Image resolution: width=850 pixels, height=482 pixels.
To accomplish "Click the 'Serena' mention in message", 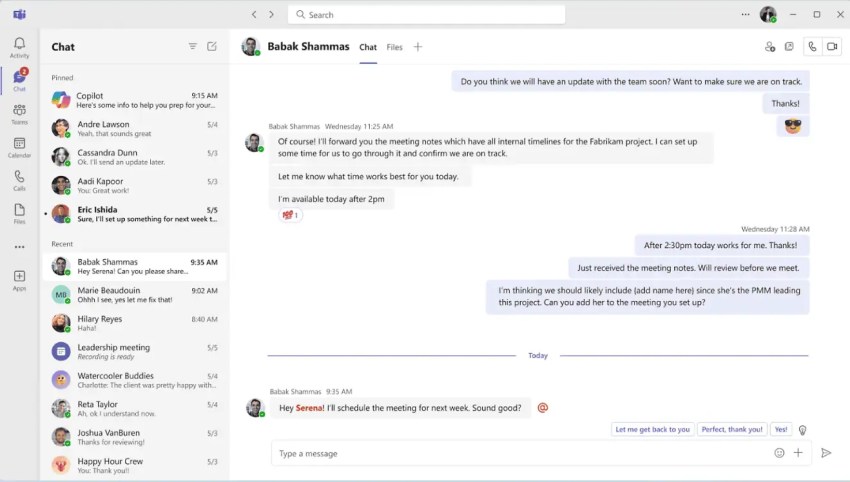I will click(x=310, y=408).
